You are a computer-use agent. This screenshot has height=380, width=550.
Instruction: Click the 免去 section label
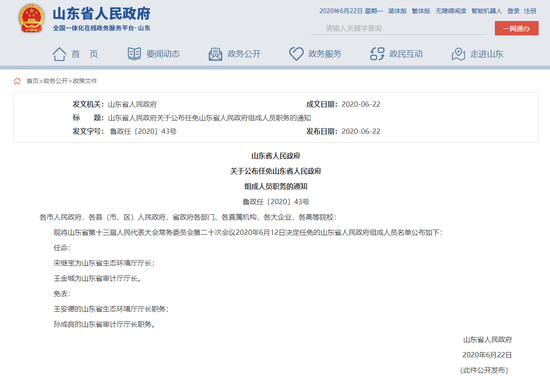(62, 294)
